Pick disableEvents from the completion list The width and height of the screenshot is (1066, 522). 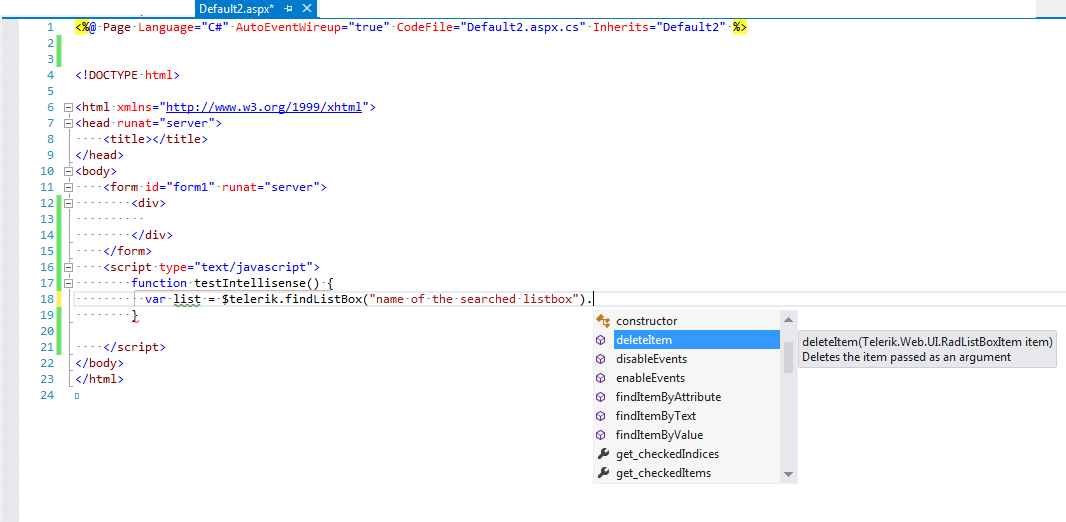pos(687,359)
